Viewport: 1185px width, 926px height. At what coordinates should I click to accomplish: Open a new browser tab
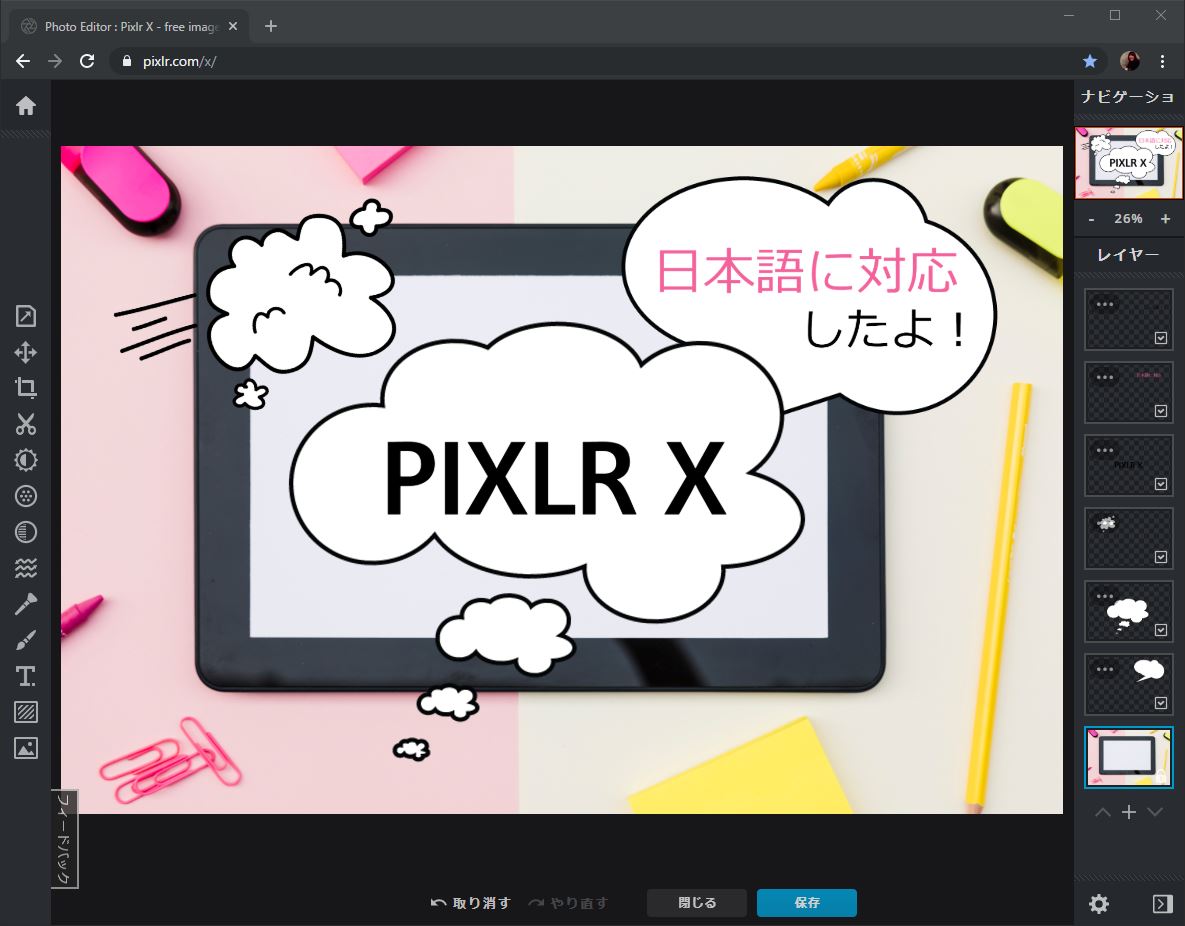pyautogui.click(x=271, y=26)
